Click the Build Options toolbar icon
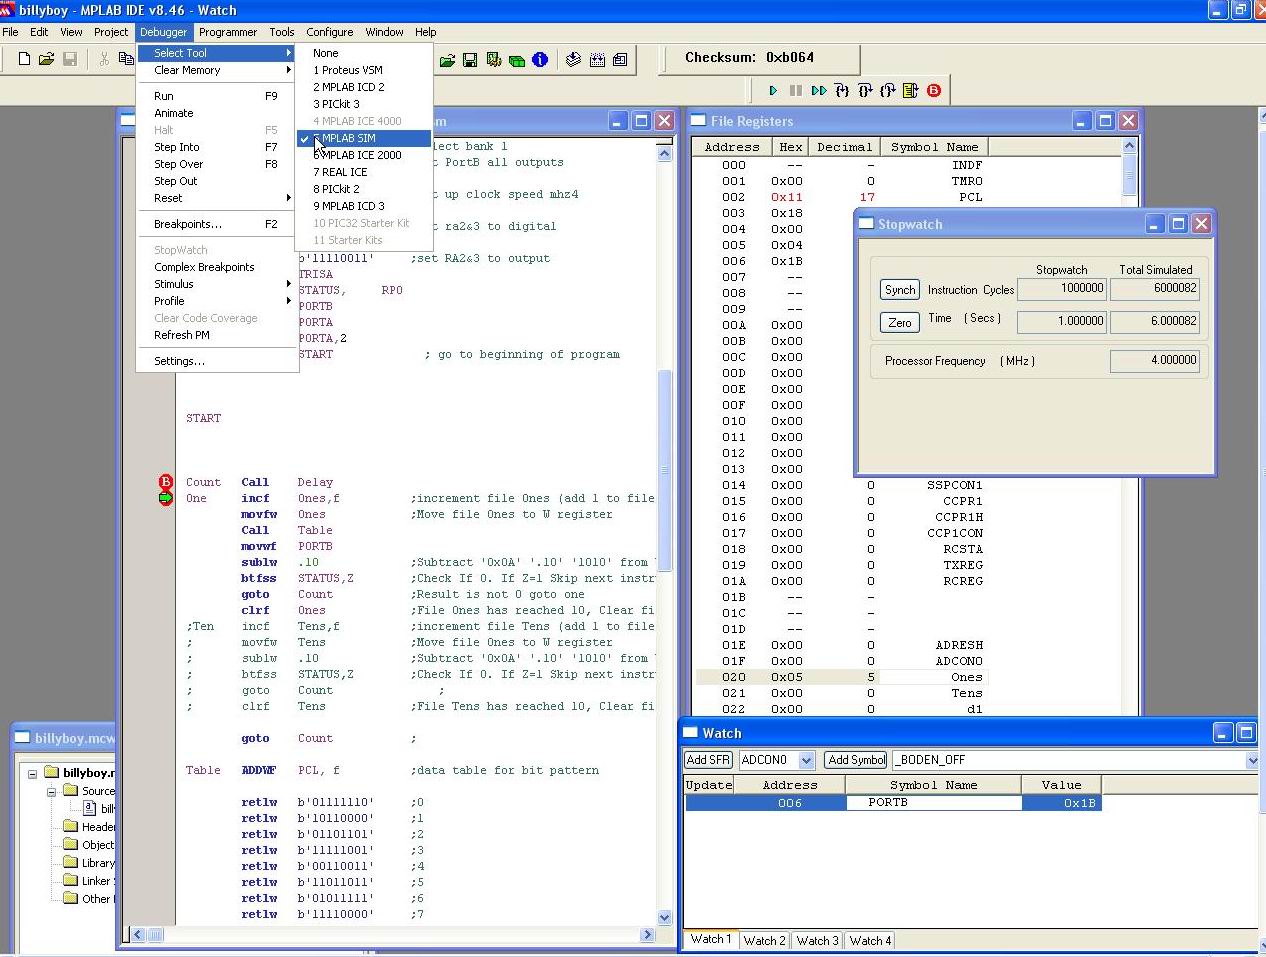The width and height of the screenshot is (1266, 957). (x=494, y=60)
